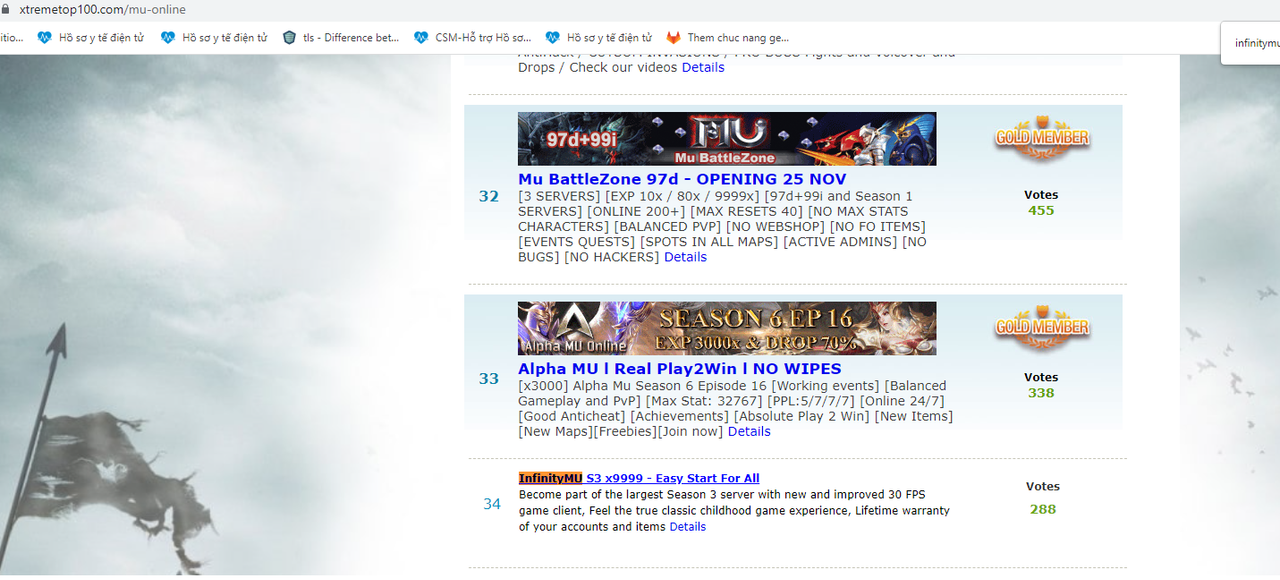The width and height of the screenshot is (1280, 580).
Task: Open 'Hồ sơ y tế điện tử' bookmark beside GitLab bookmark
Action: 598,38
